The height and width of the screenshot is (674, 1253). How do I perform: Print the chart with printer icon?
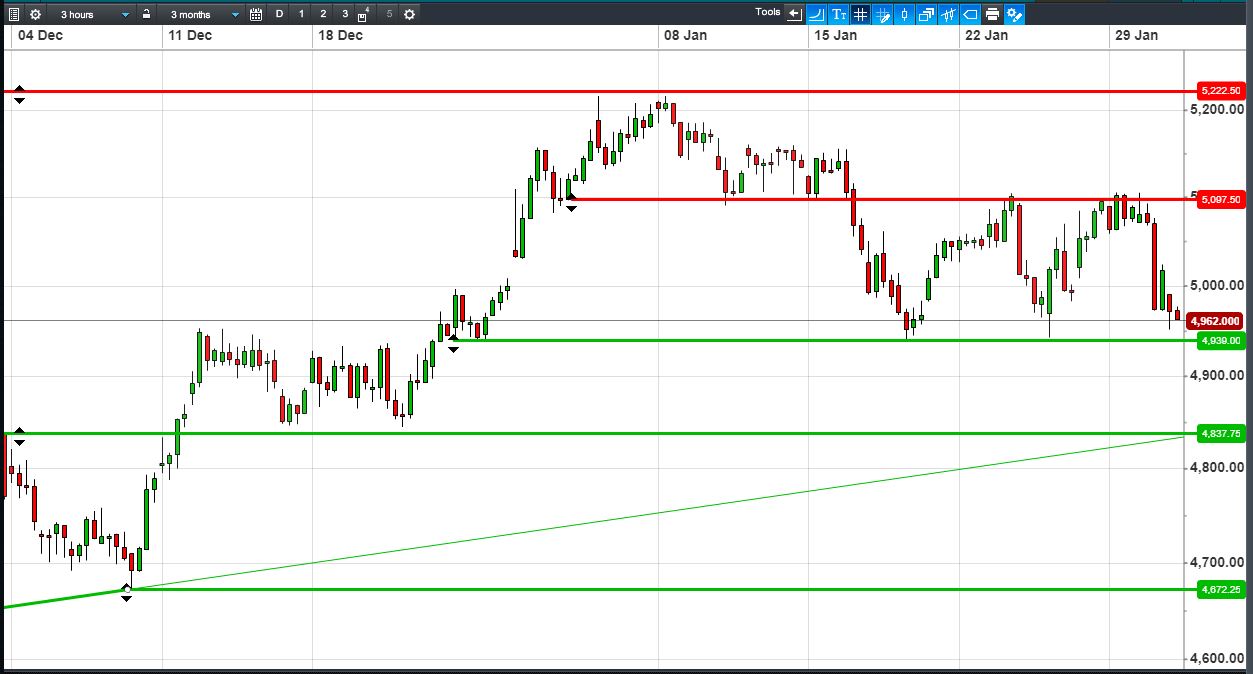point(992,14)
